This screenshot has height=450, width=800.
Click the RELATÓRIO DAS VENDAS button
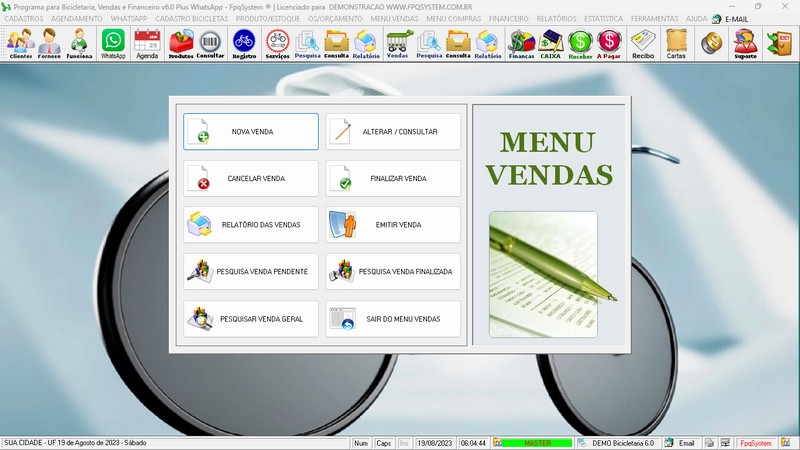[x=251, y=224]
